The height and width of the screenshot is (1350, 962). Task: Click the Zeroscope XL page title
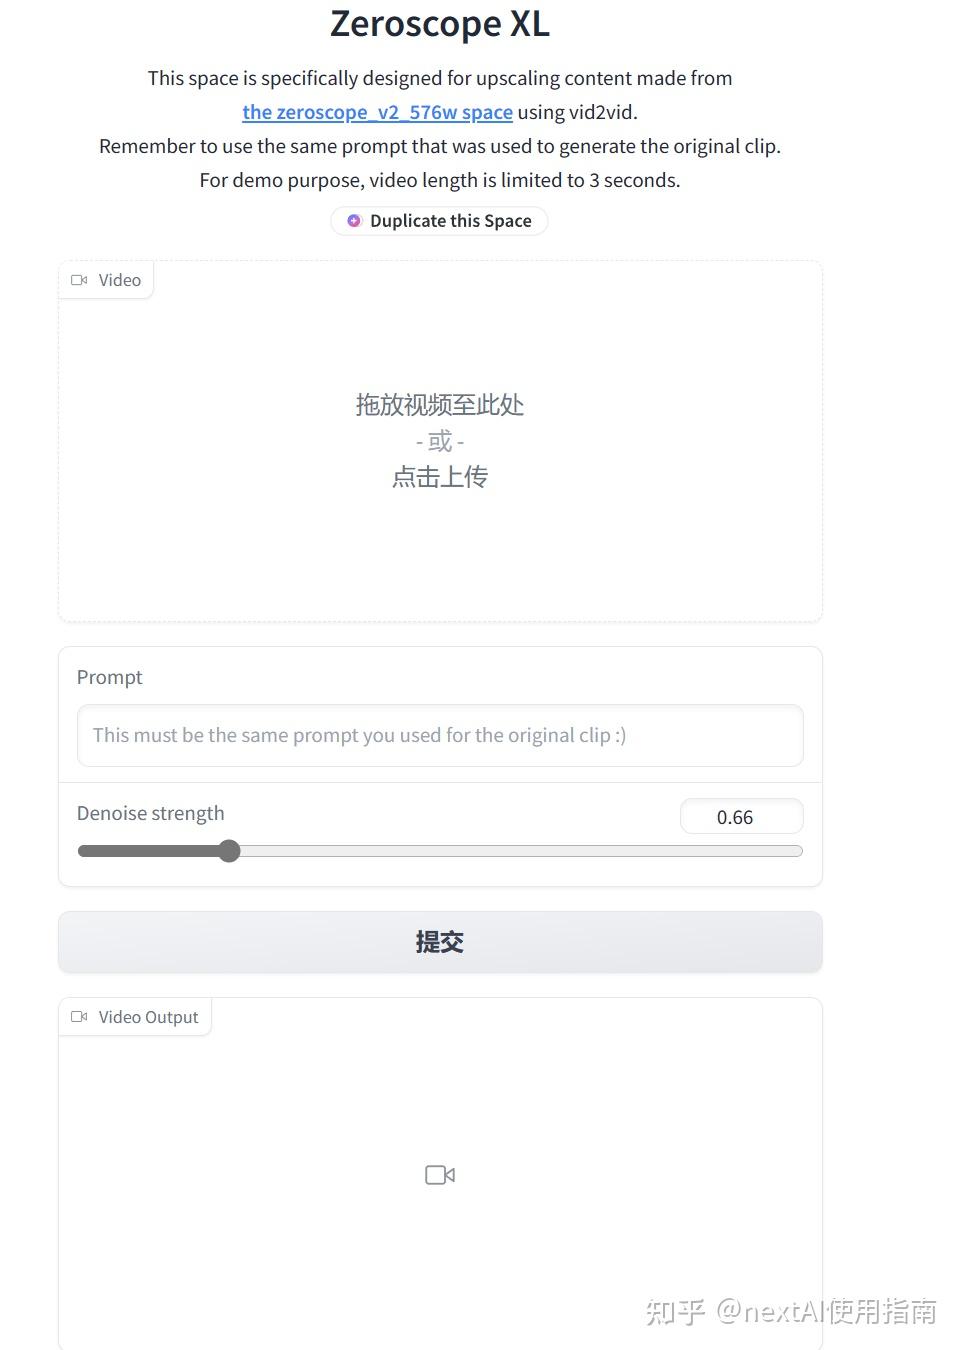point(439,23)
